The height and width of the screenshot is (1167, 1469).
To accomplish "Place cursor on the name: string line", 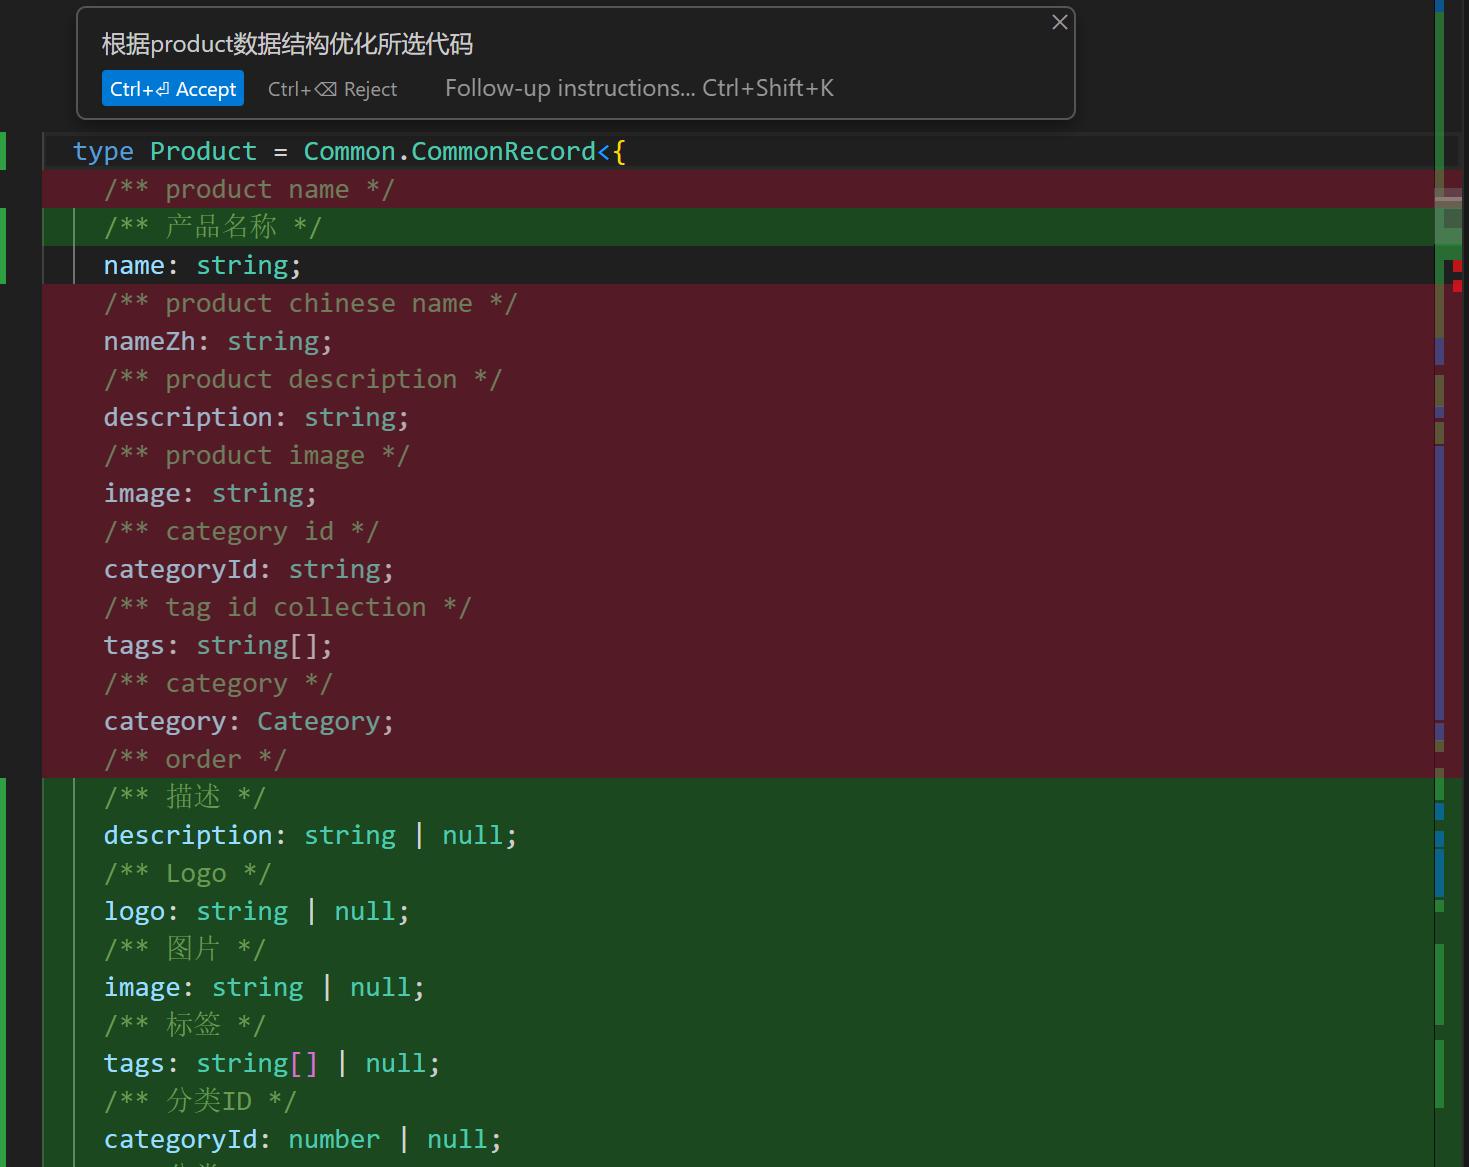I will tap(202, 266).
